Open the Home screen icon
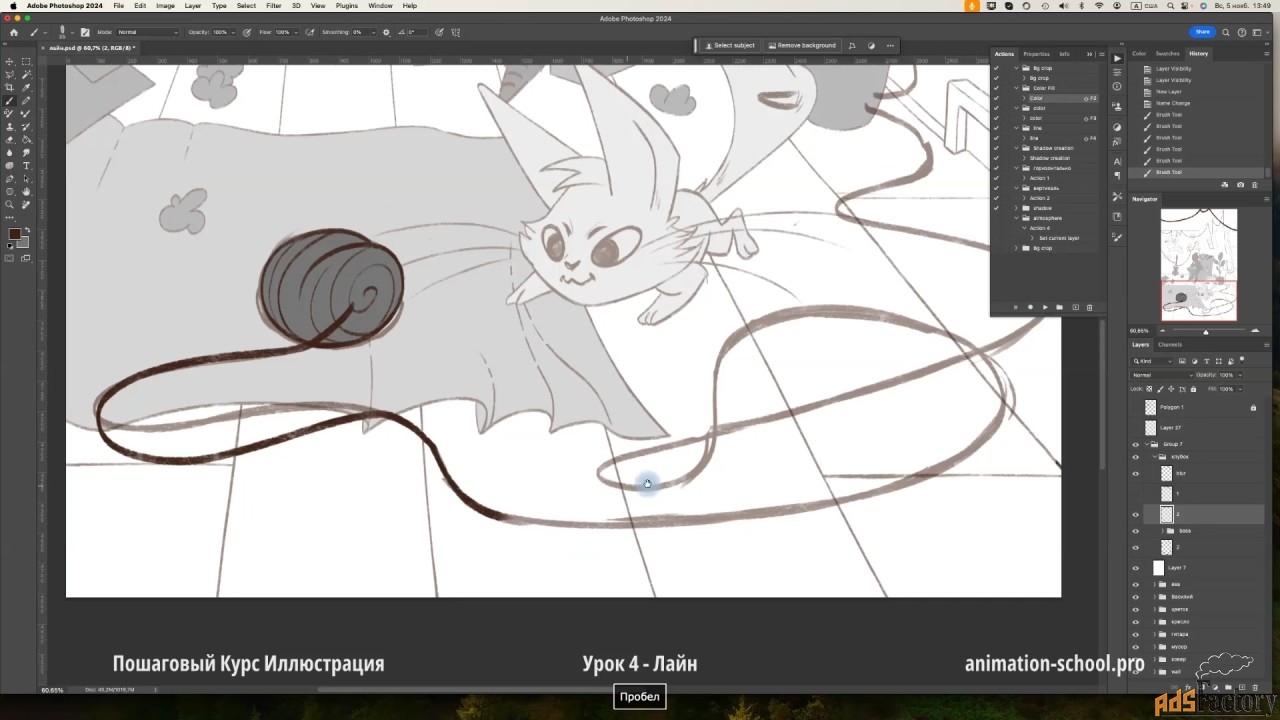Screen dimensions: 1280x720 14,32
